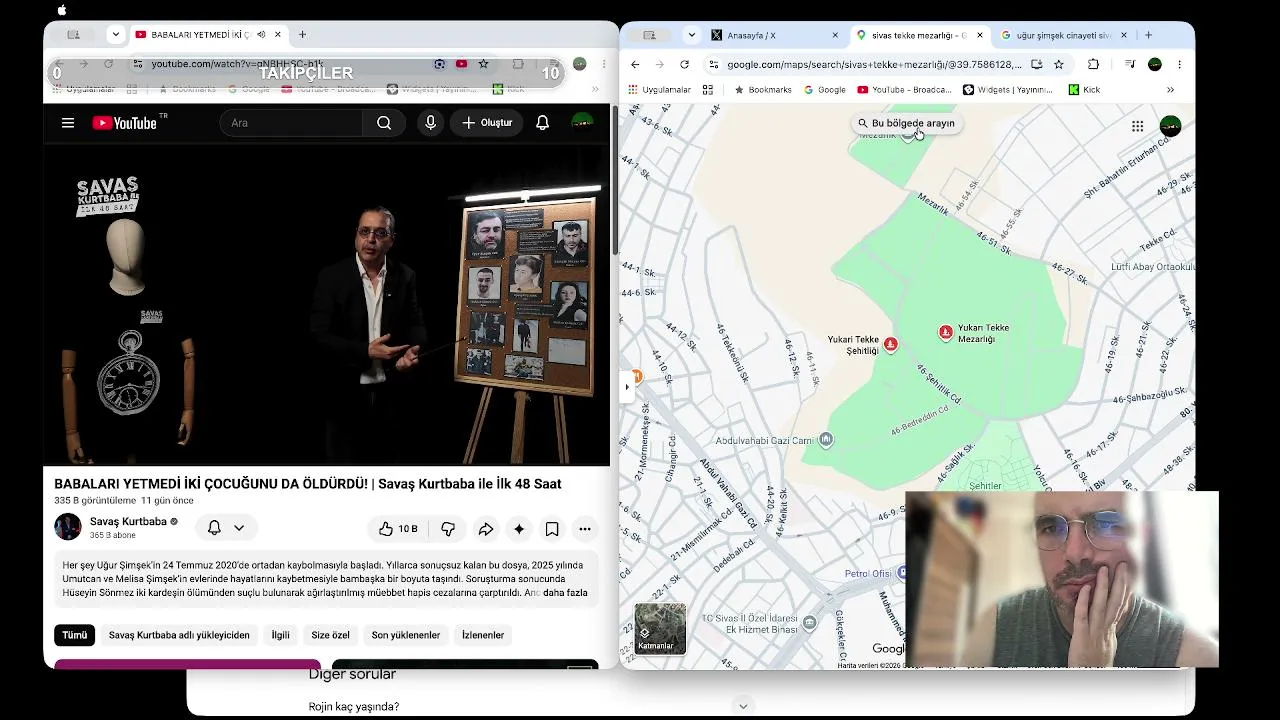This screenshot has height=720, width=1280.
Task: Open the Savaş Kurtbaba channel name link
Action: tap(128, 521)
